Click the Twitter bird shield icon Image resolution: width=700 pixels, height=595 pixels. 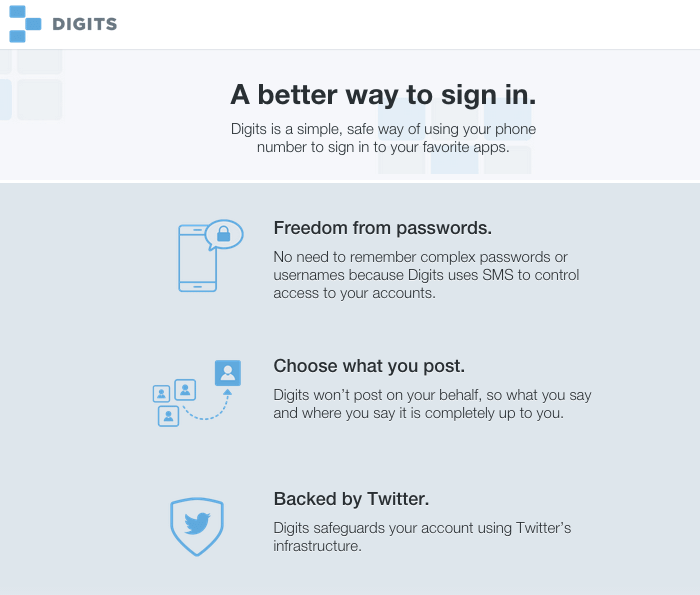[x=197, y=527]
